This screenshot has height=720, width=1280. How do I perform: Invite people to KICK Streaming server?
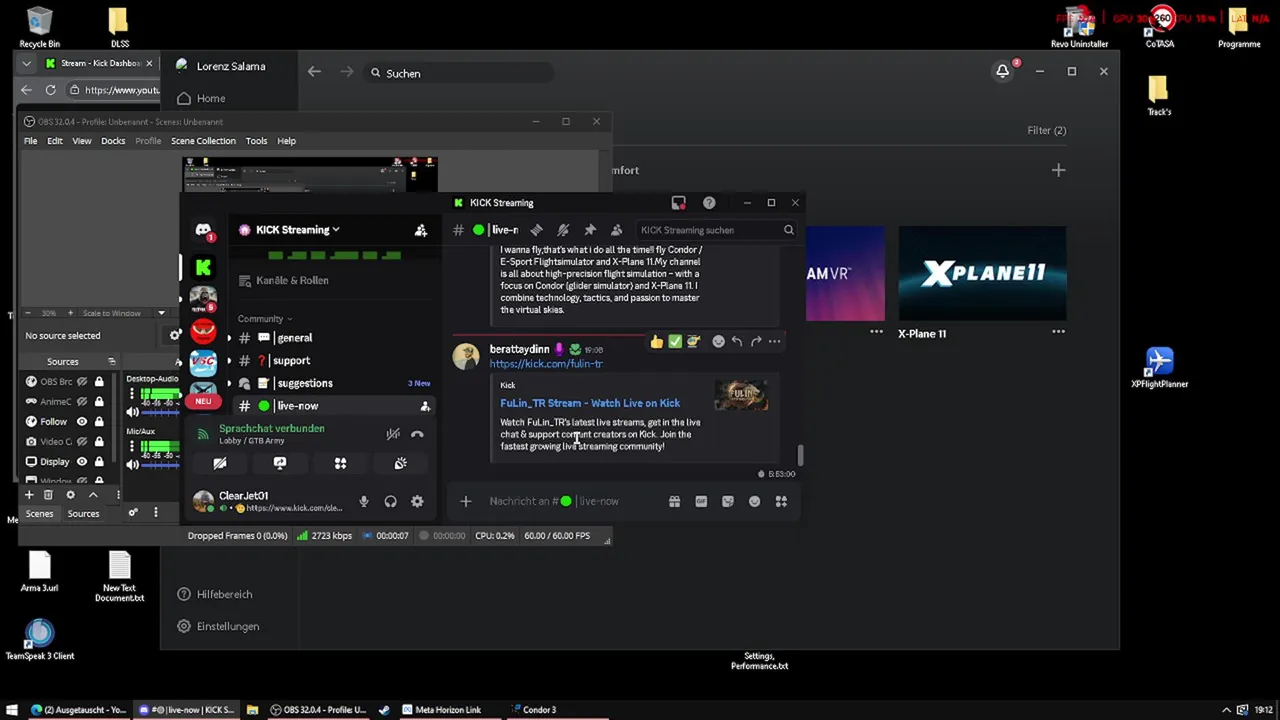pyautogui.click(x=421, y=230)
